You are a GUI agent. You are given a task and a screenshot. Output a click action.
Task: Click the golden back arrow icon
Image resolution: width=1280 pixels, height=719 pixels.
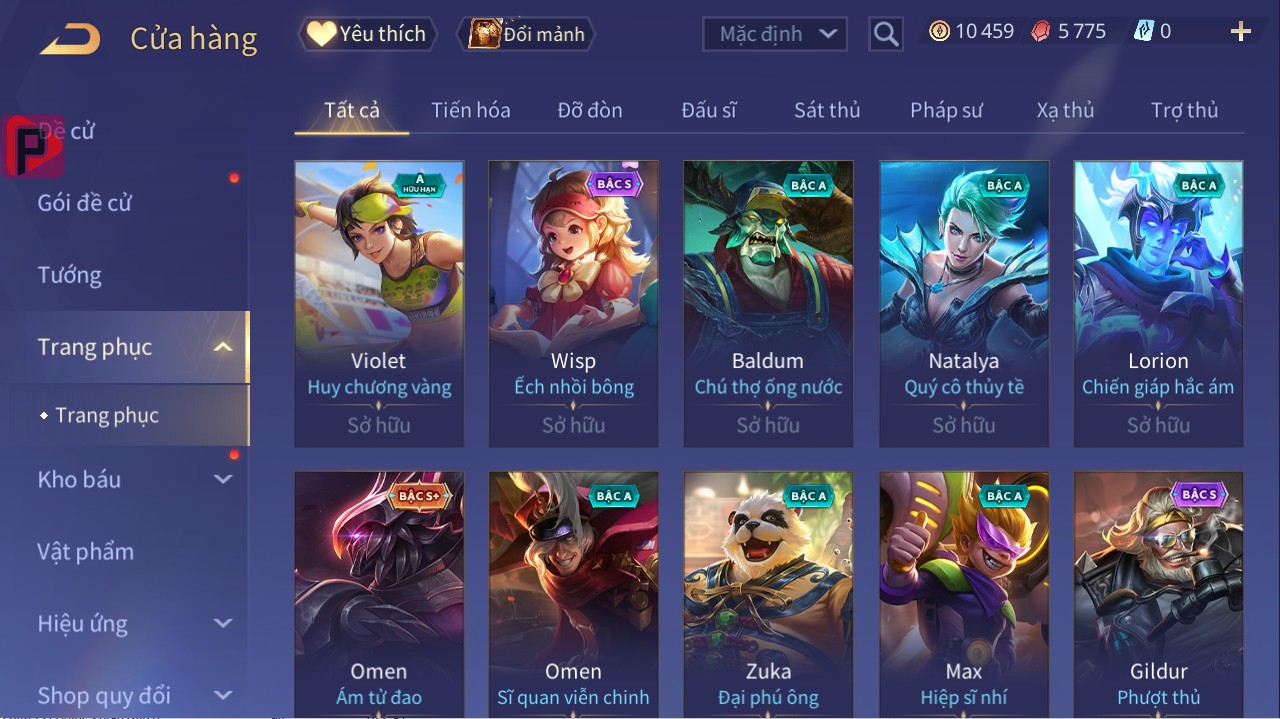point(70,39)
